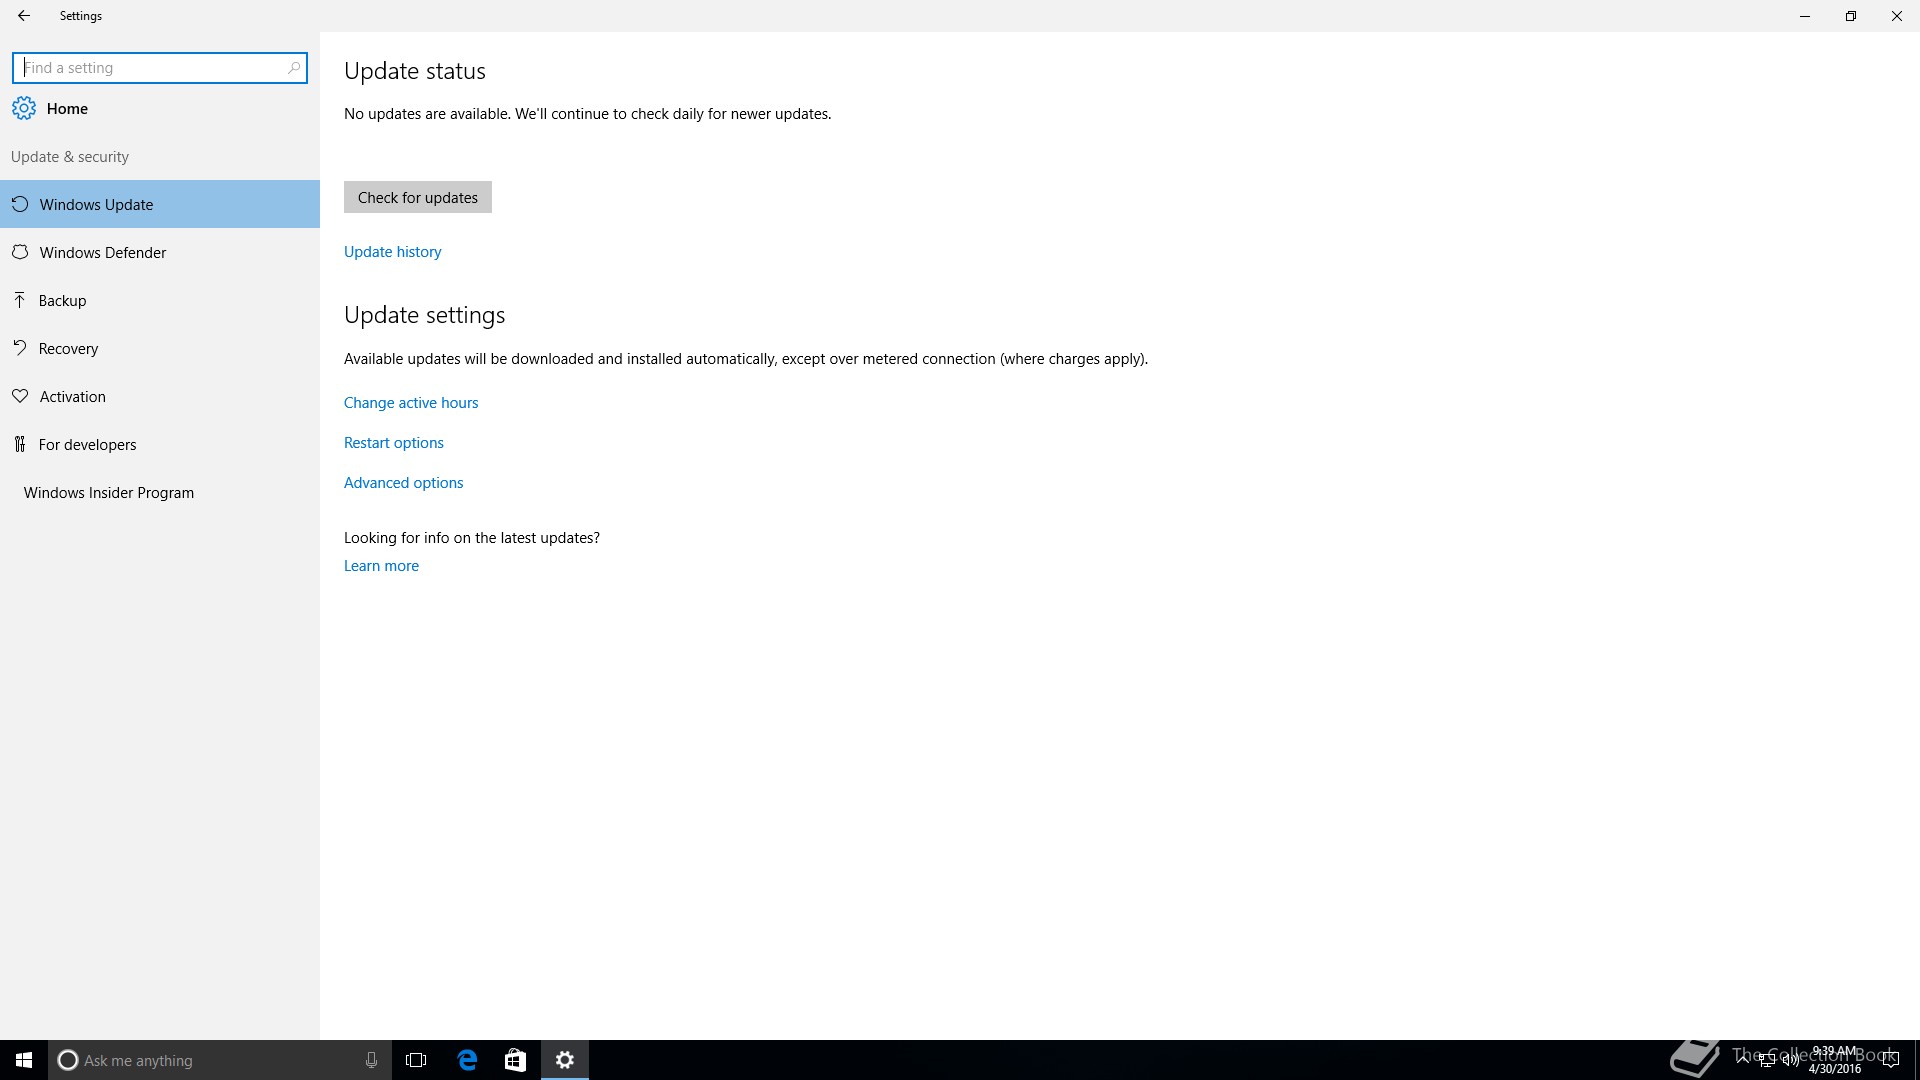Click Change active hours link
This screenshot has width=1920, height=1080.
[x=411, y=403]
